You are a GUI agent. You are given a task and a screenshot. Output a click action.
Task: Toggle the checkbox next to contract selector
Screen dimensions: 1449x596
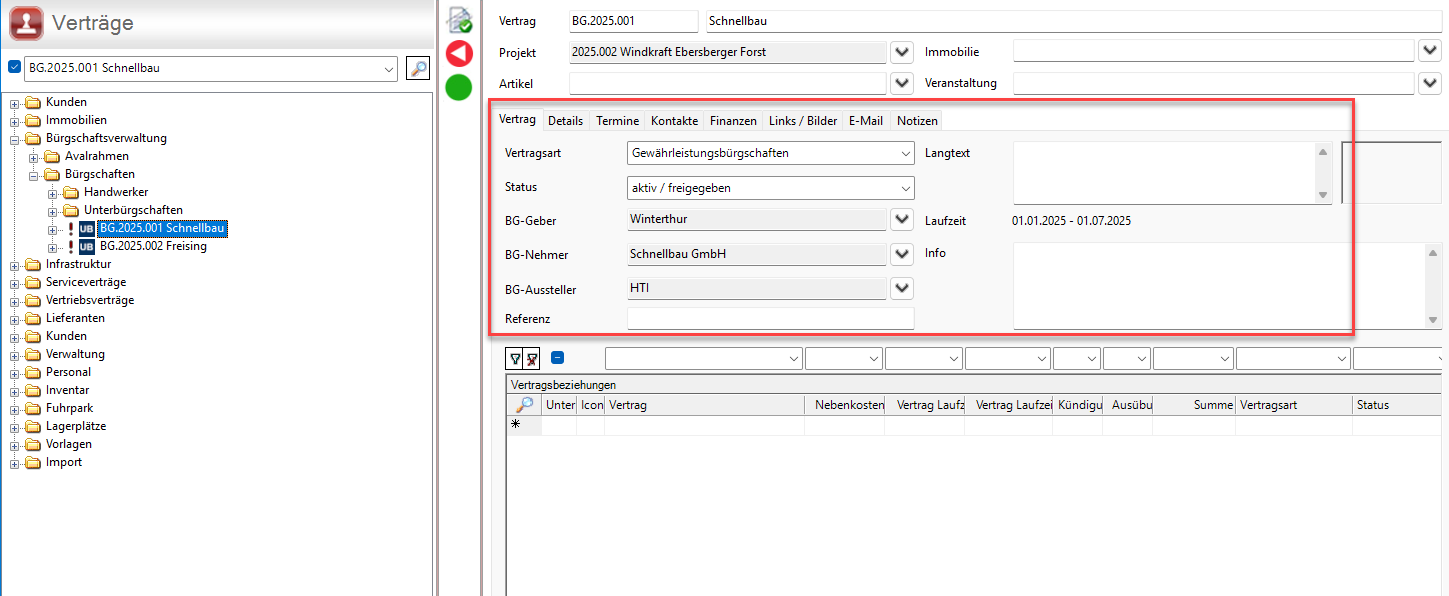tap(14, 68)
